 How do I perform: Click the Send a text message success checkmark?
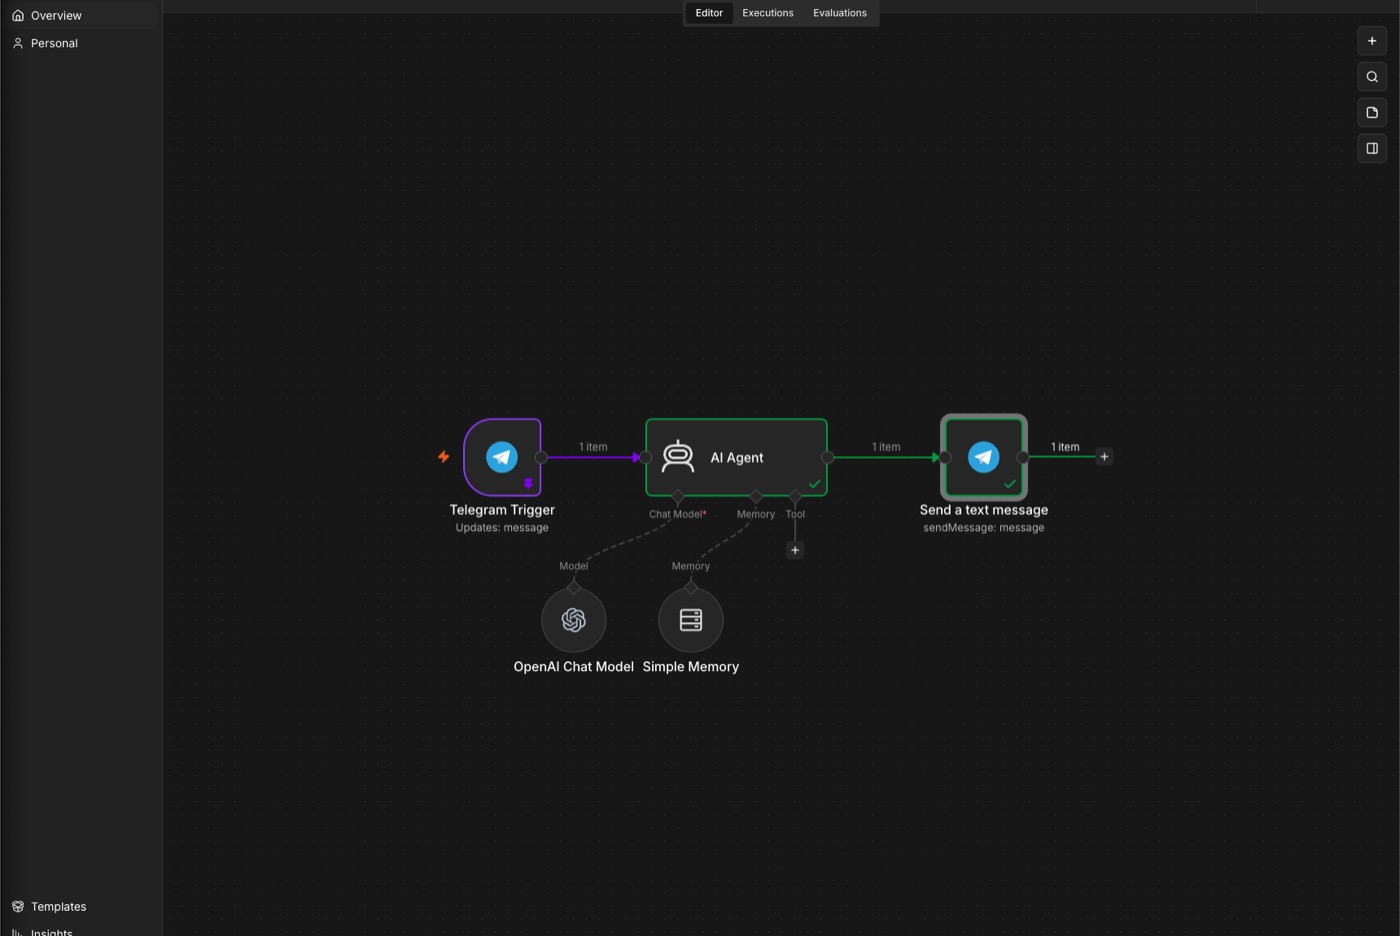click(1010, 484)
